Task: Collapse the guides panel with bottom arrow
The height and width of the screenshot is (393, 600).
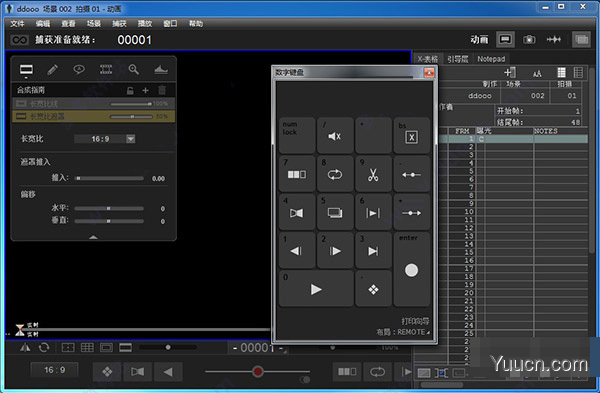Action: point(93,237)
